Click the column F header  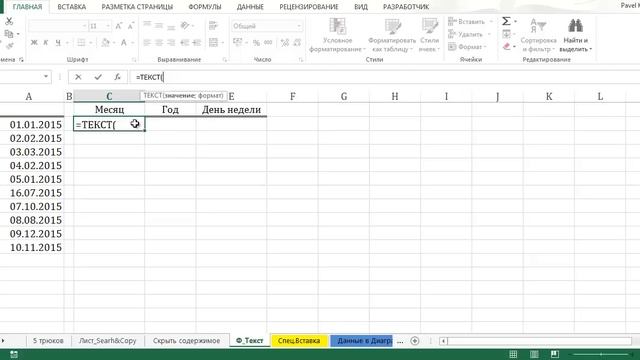click(293, 96)
